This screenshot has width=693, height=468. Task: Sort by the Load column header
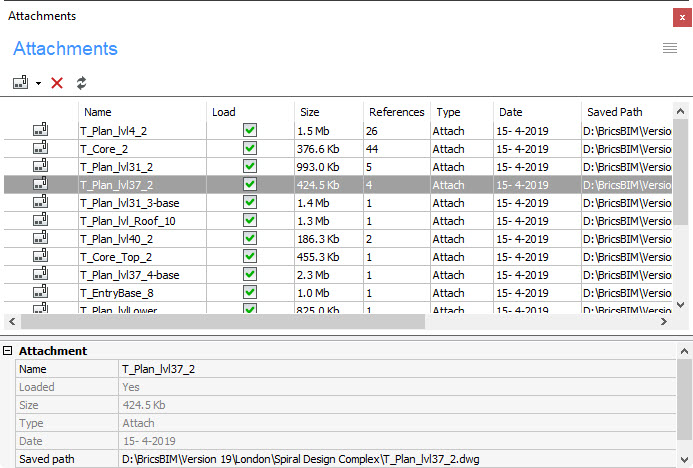coord(250,112)
